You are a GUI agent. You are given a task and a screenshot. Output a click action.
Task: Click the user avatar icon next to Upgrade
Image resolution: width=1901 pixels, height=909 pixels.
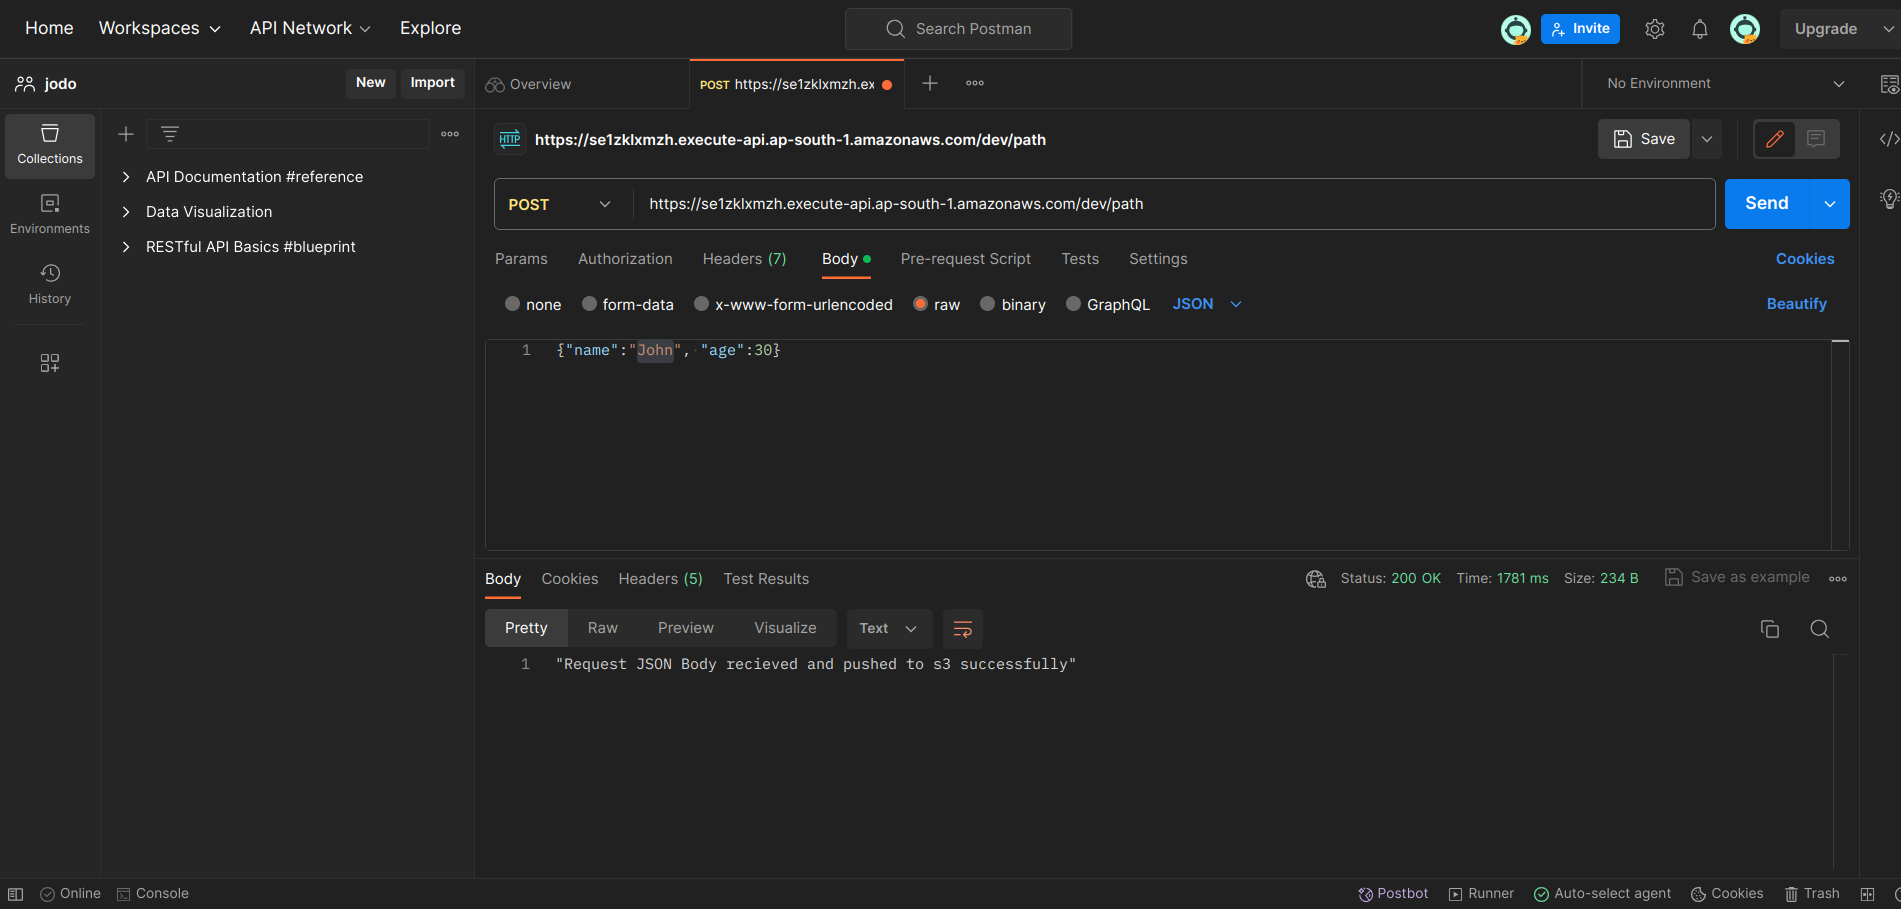coord(1745,29)
